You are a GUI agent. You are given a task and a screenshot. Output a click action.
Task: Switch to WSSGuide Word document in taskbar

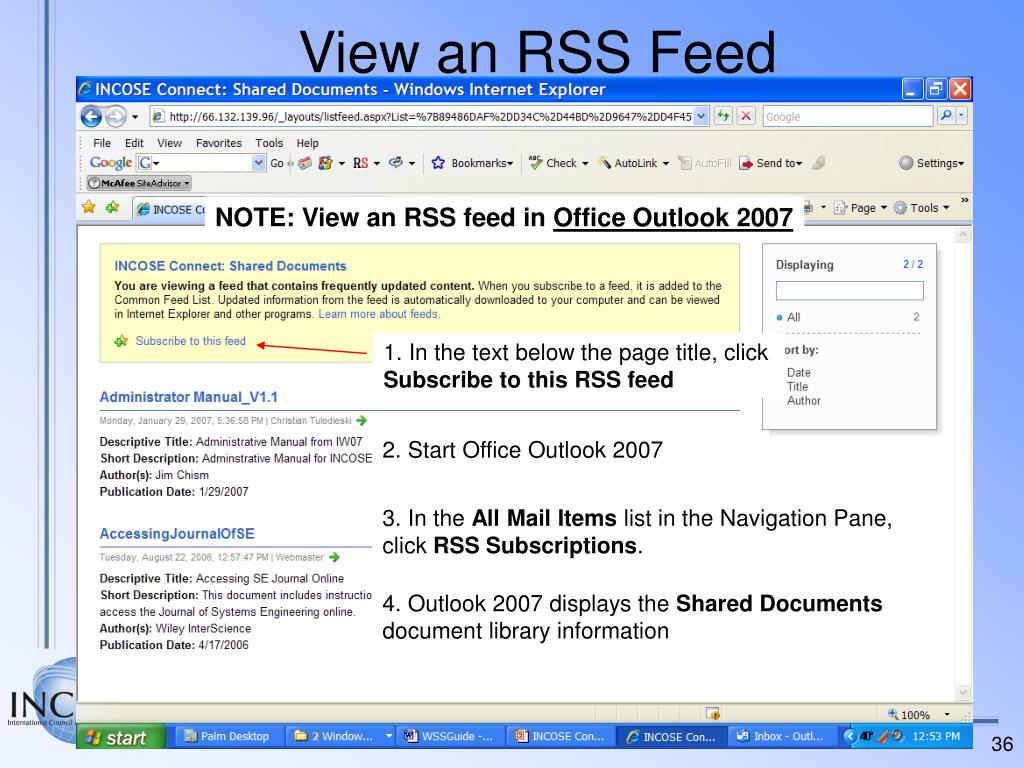(451, 737)
